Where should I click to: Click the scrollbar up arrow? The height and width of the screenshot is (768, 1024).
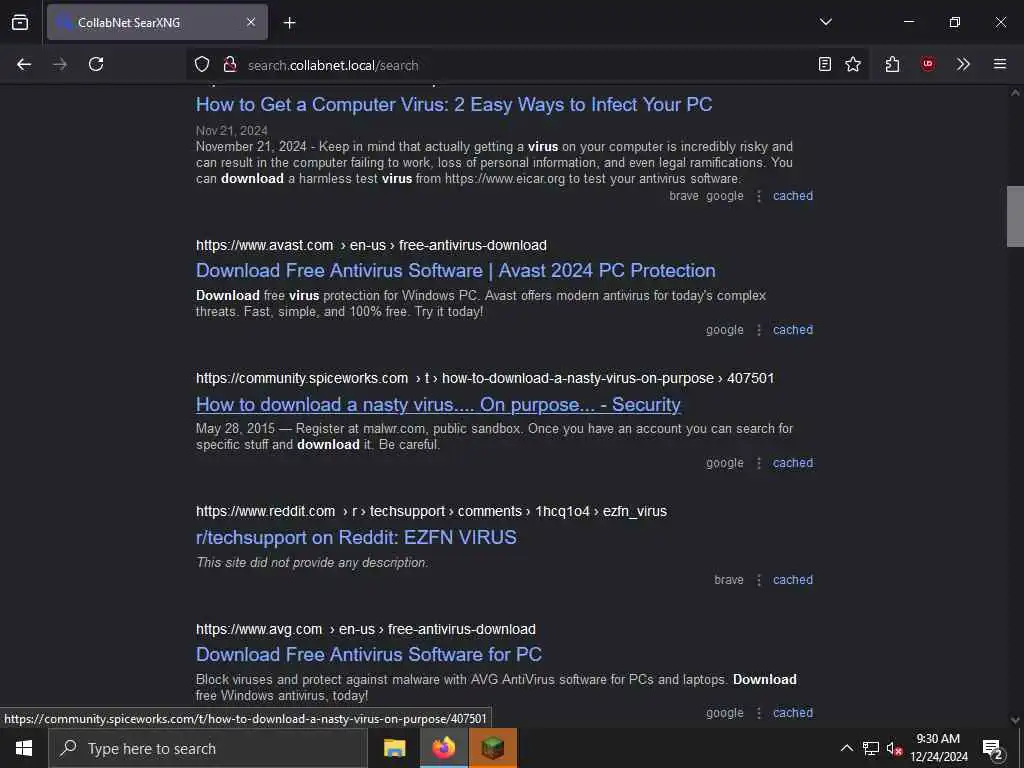(x=1015, y=93)
